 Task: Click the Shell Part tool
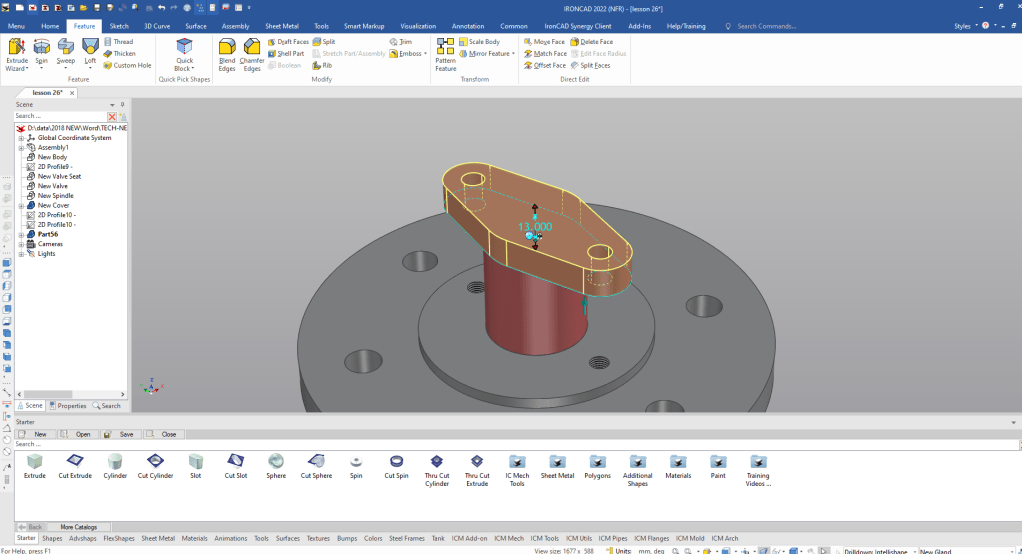pos(286,54)
